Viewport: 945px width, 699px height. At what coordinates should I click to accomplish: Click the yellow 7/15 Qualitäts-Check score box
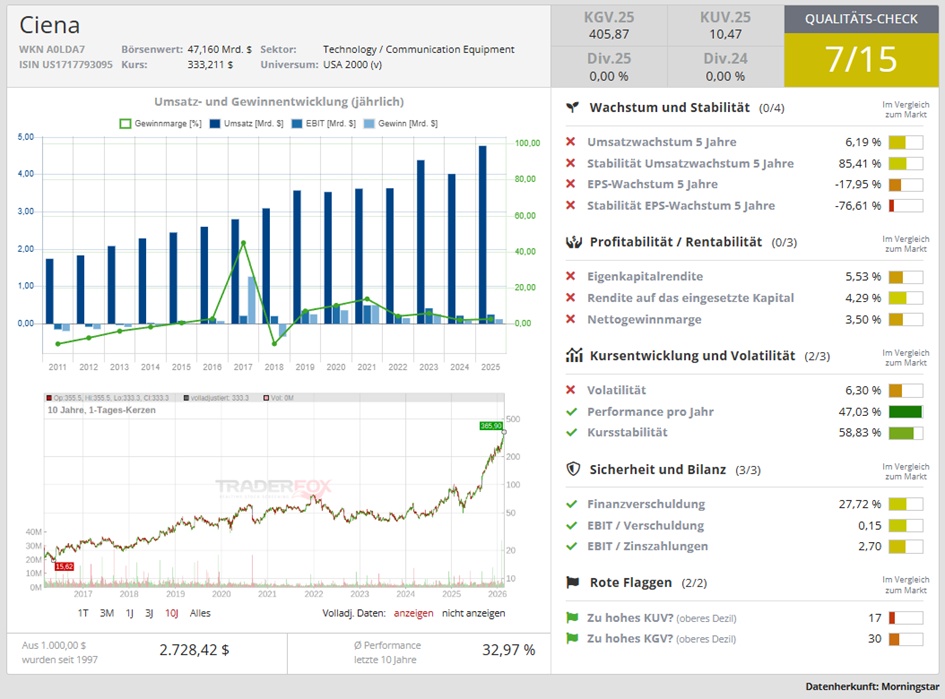pos(863,60)
